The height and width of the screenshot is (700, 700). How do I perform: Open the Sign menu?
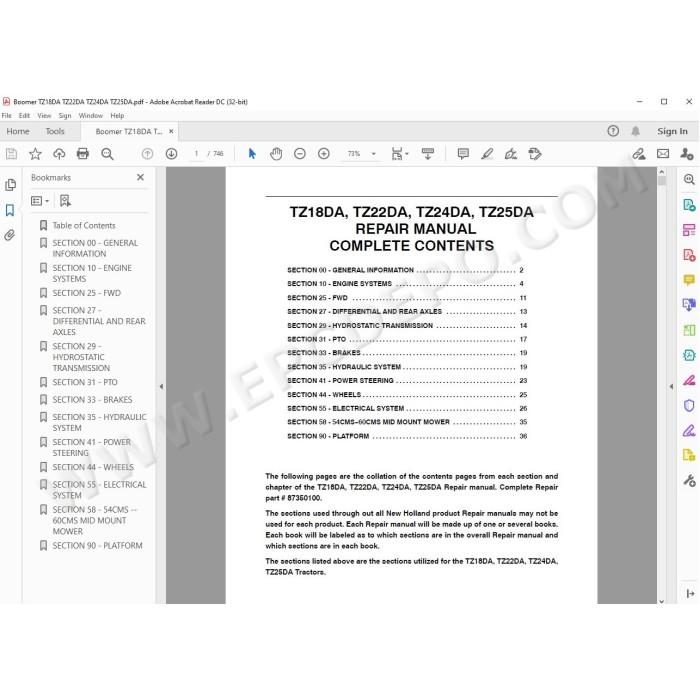(x=65, y=116)
